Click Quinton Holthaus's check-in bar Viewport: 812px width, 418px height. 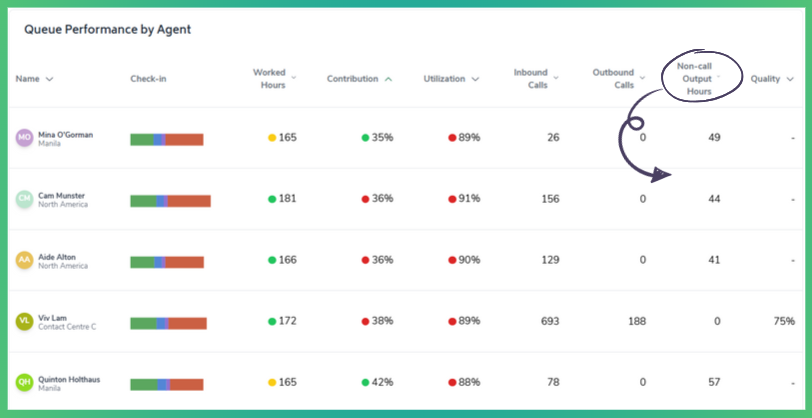coord(167,384)
